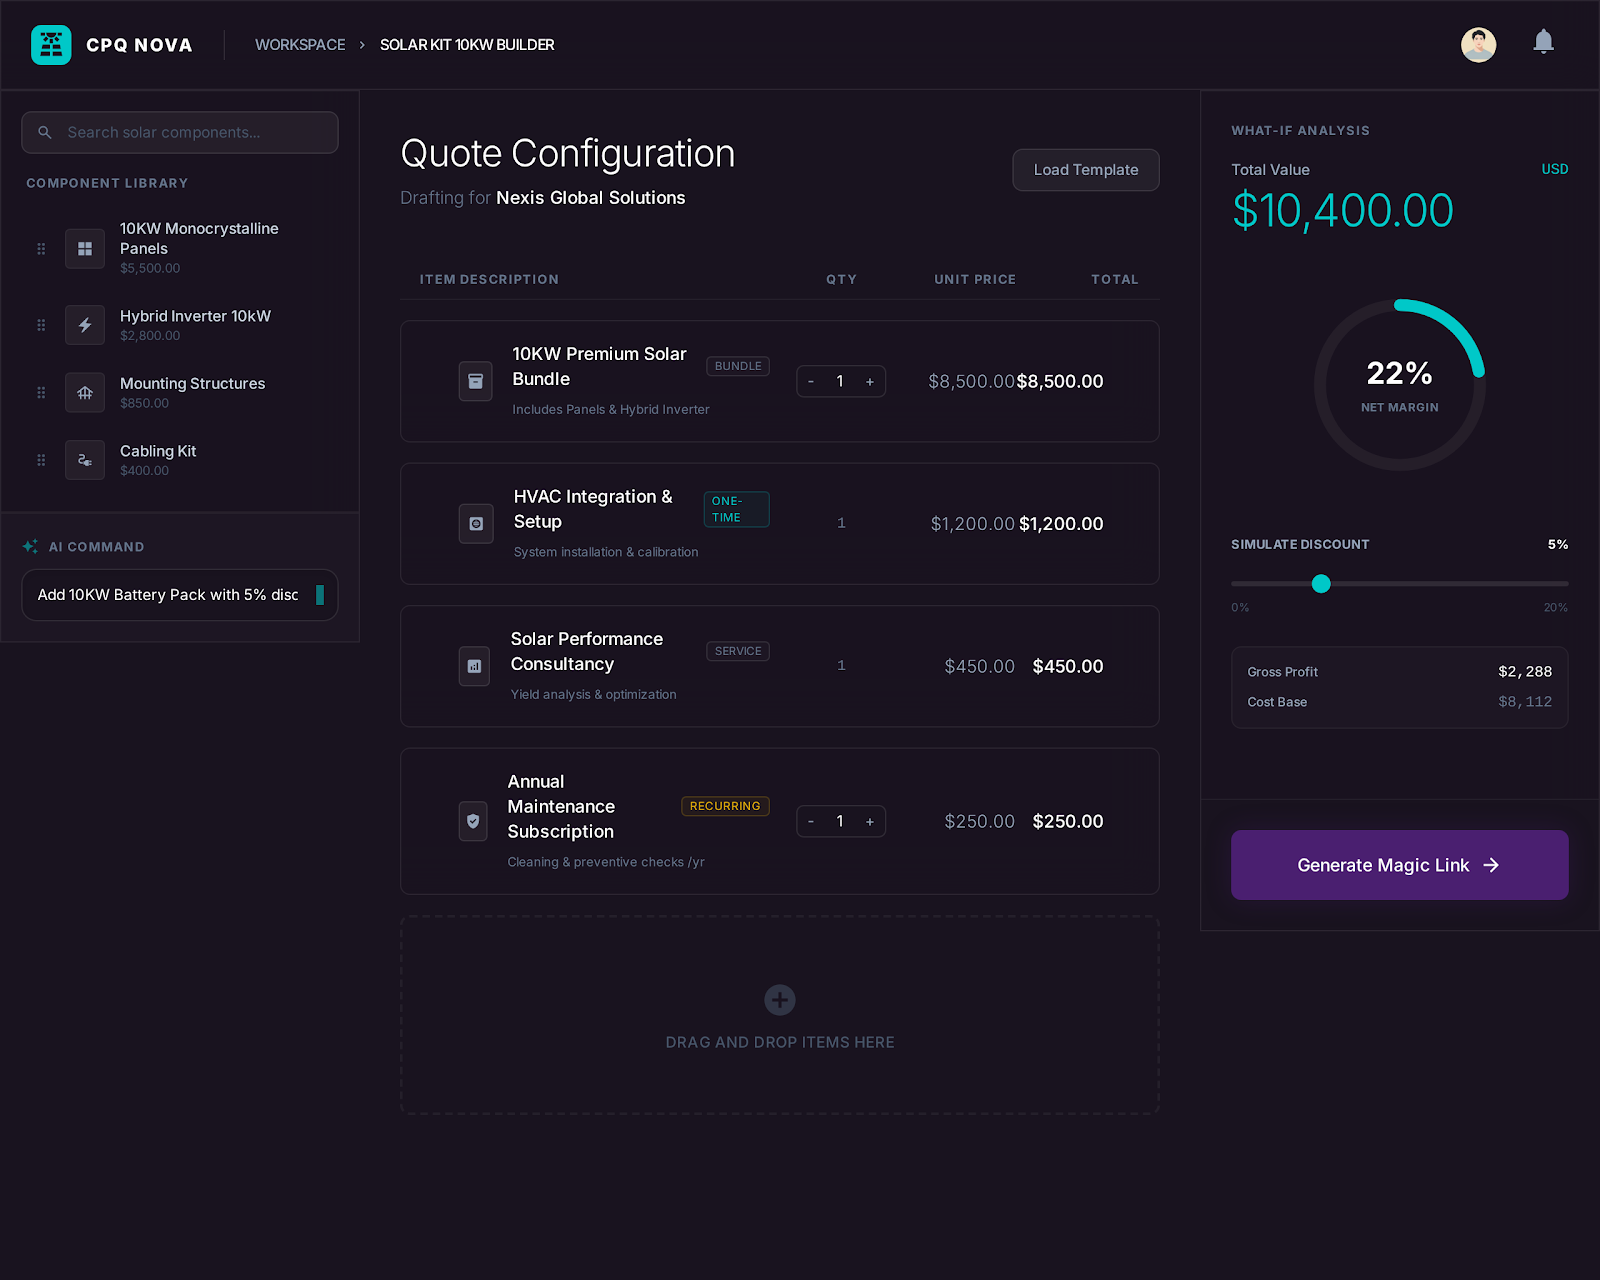Grab the drag handle beside Cabling Kit

point(41,460)
